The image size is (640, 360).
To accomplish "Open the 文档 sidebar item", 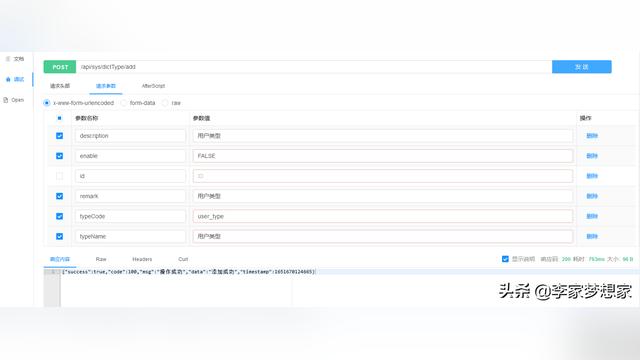I will coord(15,59).
